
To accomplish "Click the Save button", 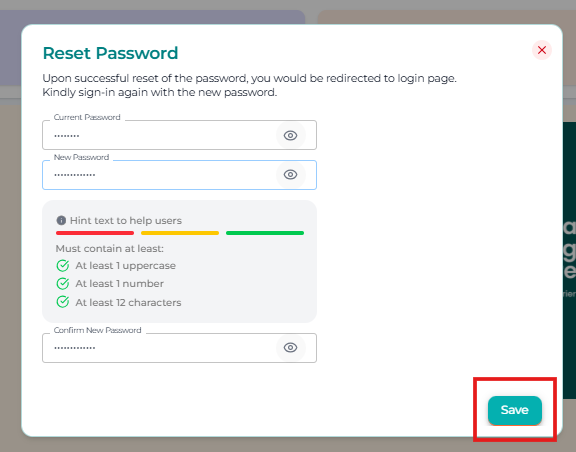I will tap(515, 410).
